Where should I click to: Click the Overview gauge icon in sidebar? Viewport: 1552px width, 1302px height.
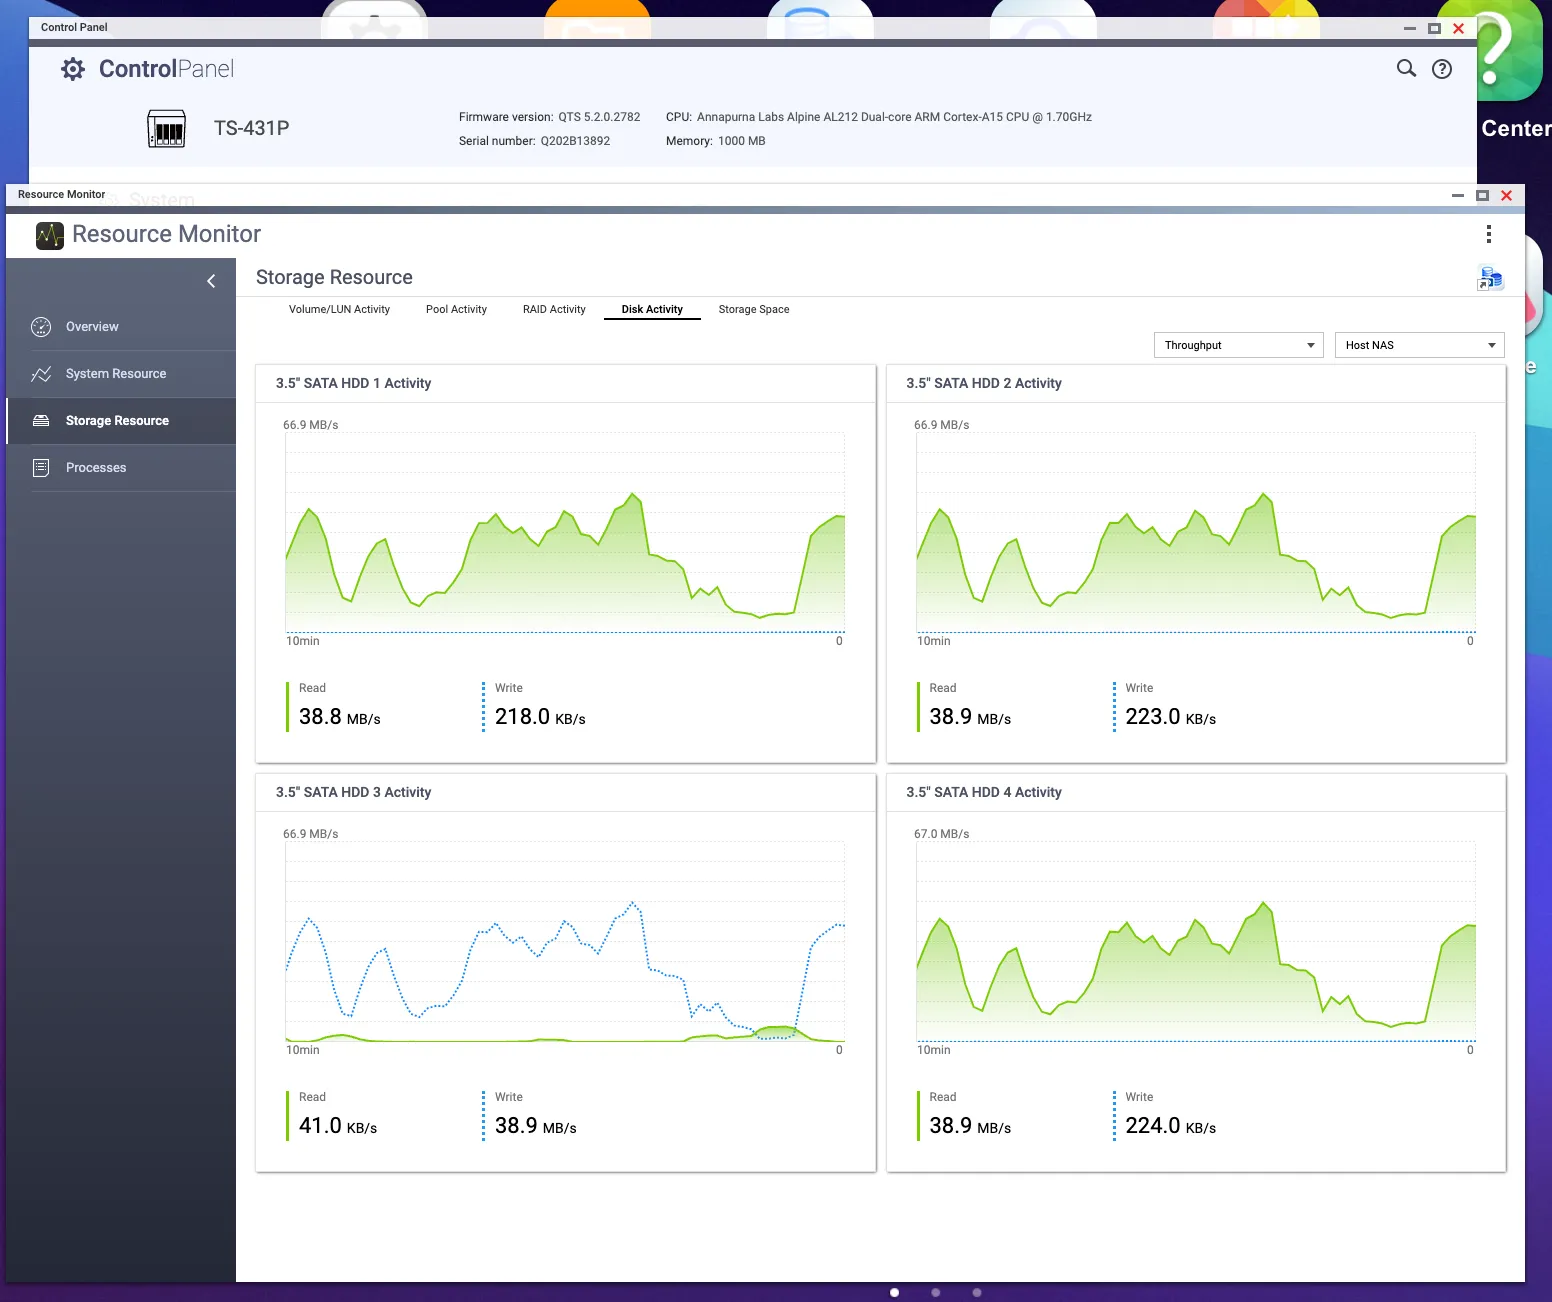[x=41, y=327]
